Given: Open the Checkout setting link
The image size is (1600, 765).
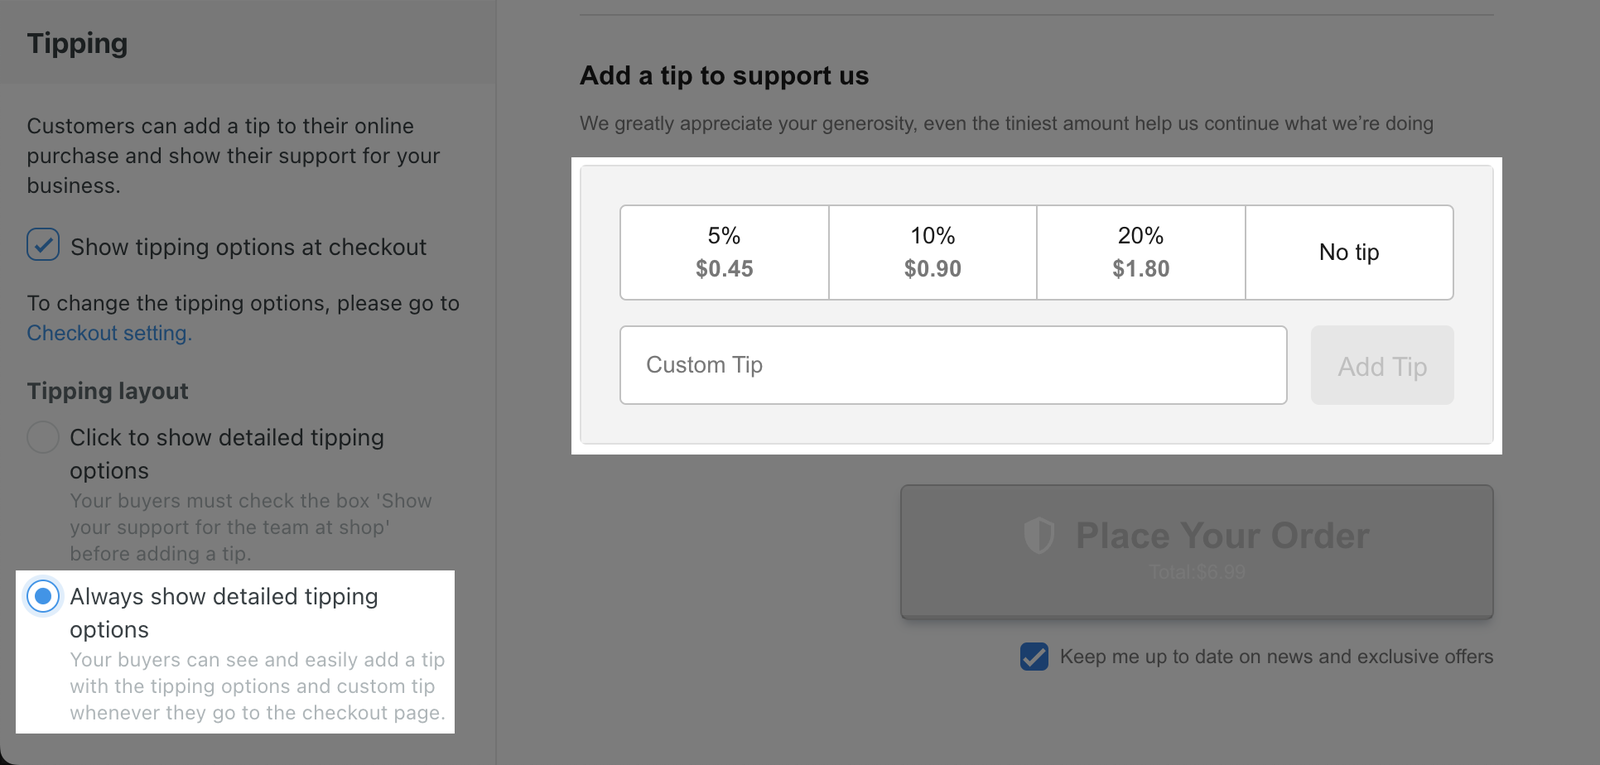Looking at the screenshot, I should coord(109,333).
